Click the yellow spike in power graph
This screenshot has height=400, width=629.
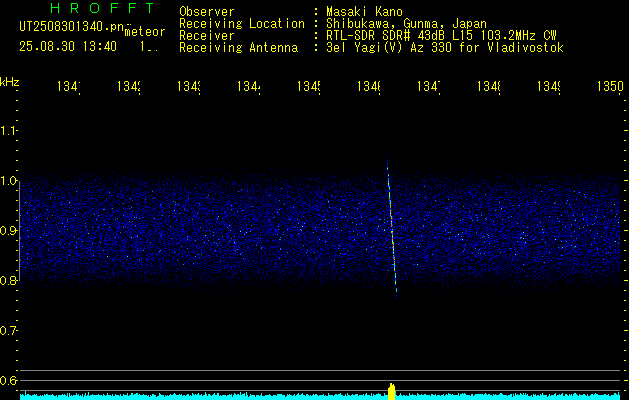[392, 392]
